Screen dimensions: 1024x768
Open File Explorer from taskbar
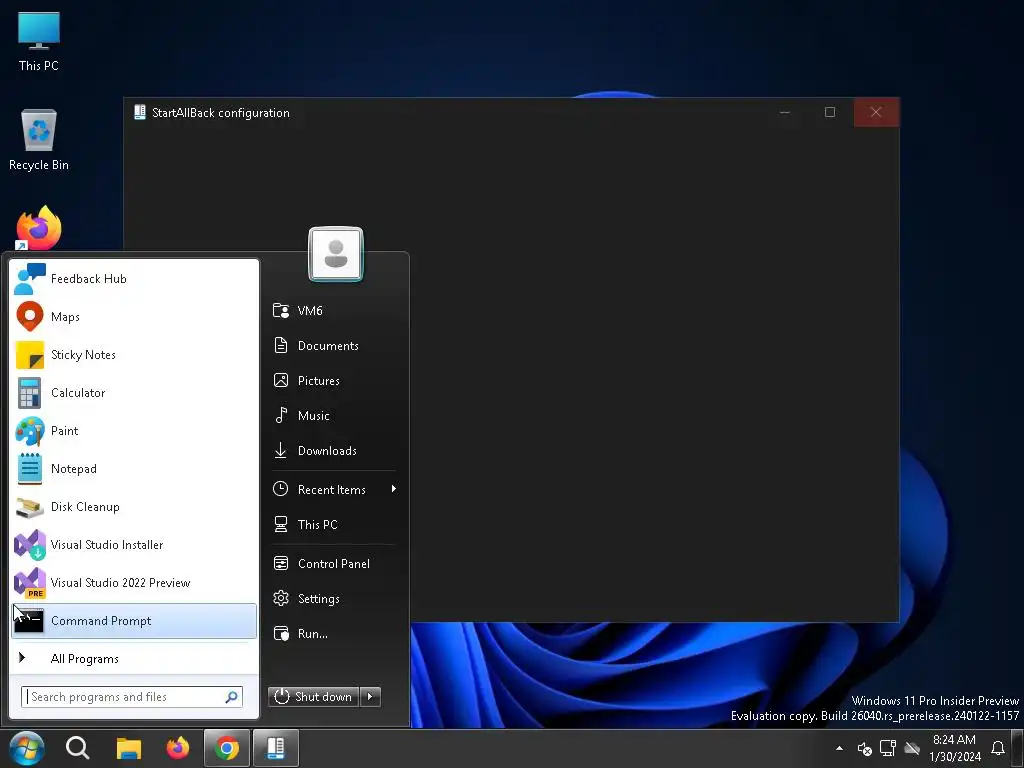coord(129,748)
